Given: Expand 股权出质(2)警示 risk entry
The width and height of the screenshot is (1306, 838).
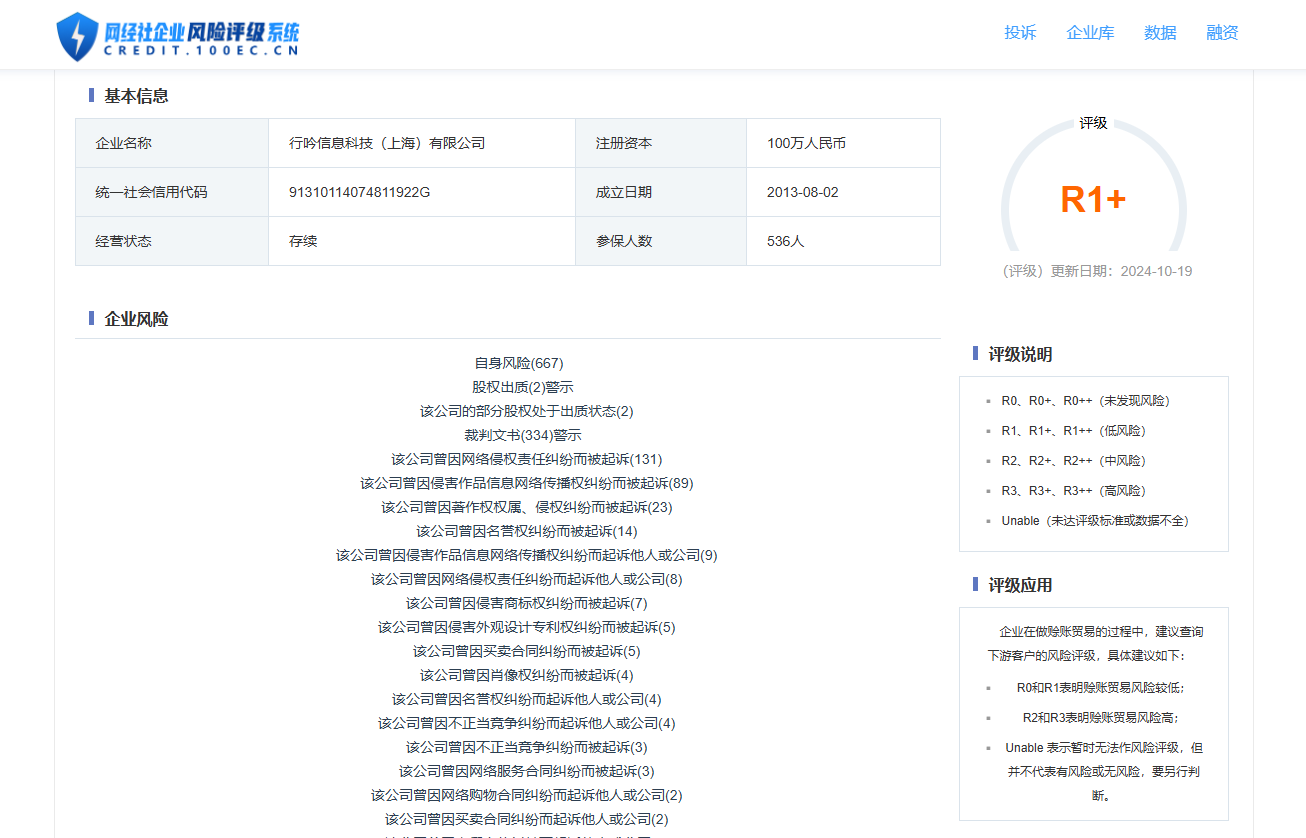Looking at the screenshot, I should [x=522, y=387].
